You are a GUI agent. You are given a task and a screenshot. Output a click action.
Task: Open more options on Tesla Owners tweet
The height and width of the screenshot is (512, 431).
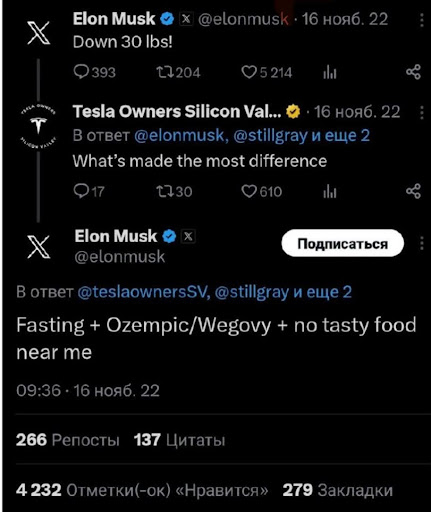click(x=422, y=113)
